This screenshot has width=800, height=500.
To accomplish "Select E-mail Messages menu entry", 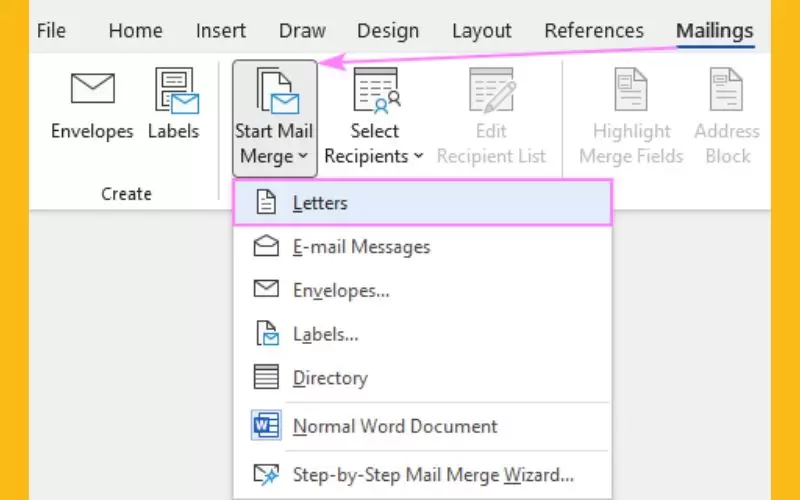I will (x=422, y=247).
